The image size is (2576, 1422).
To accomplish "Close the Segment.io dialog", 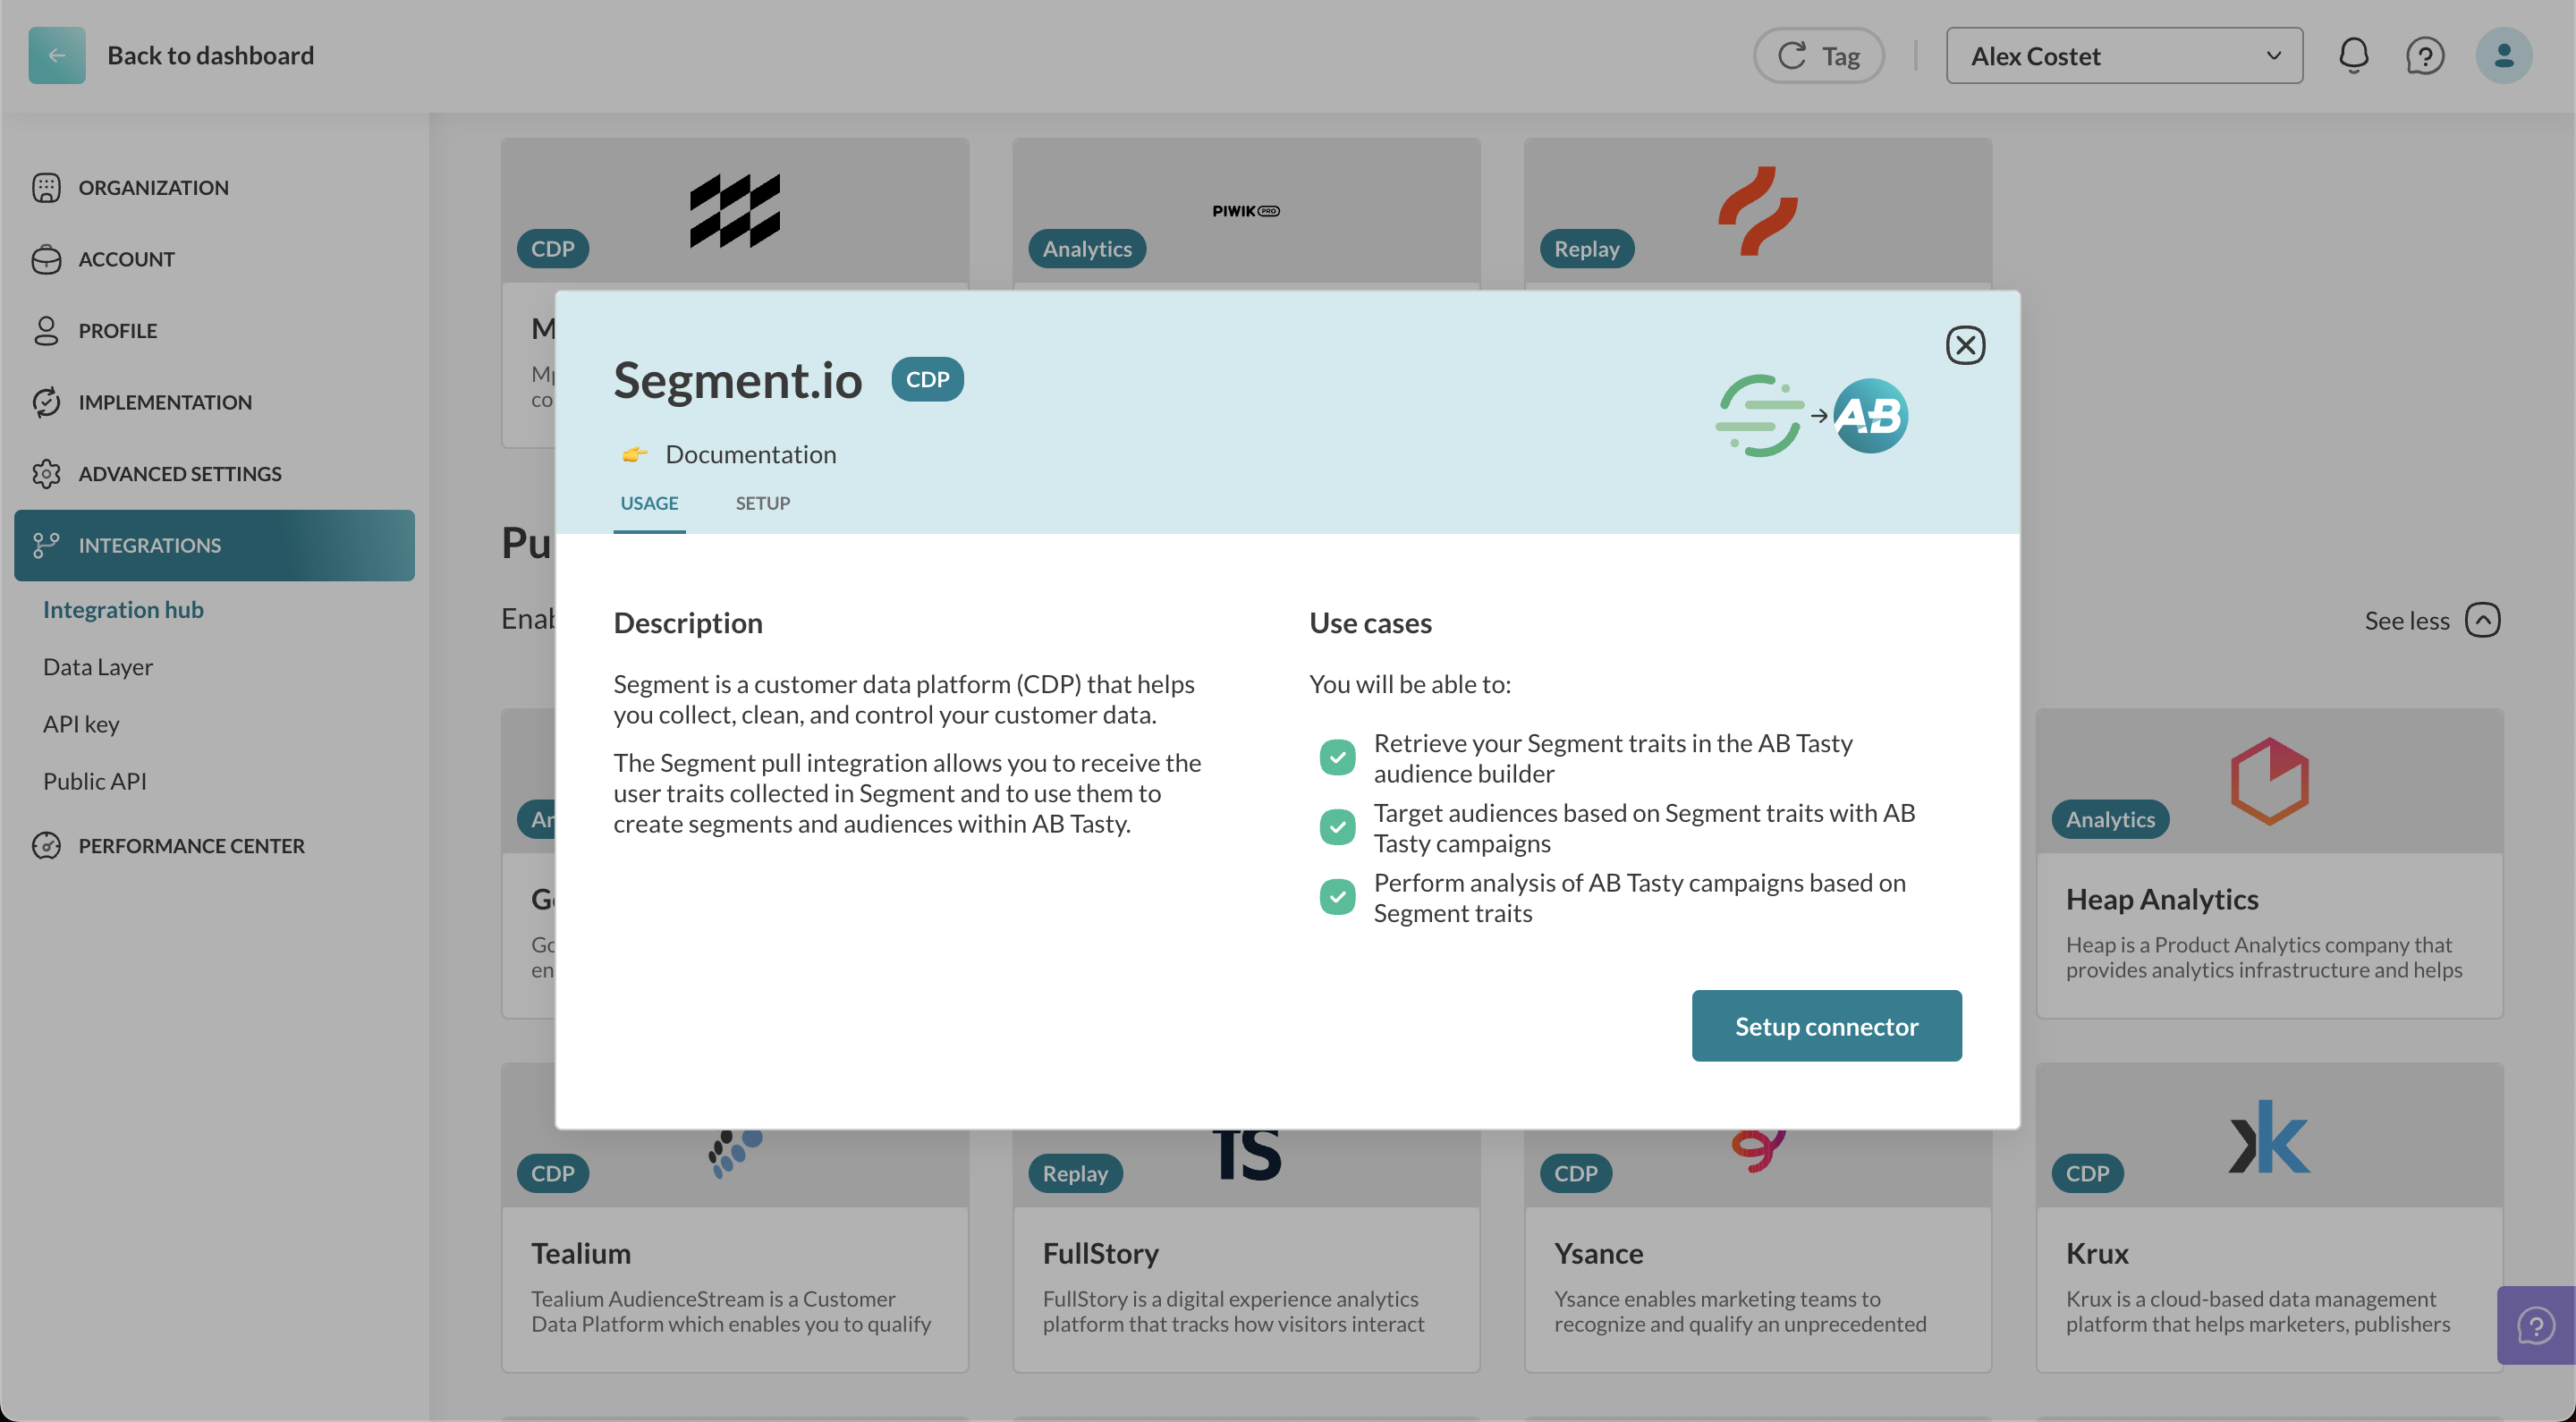I will point(1965,345).
